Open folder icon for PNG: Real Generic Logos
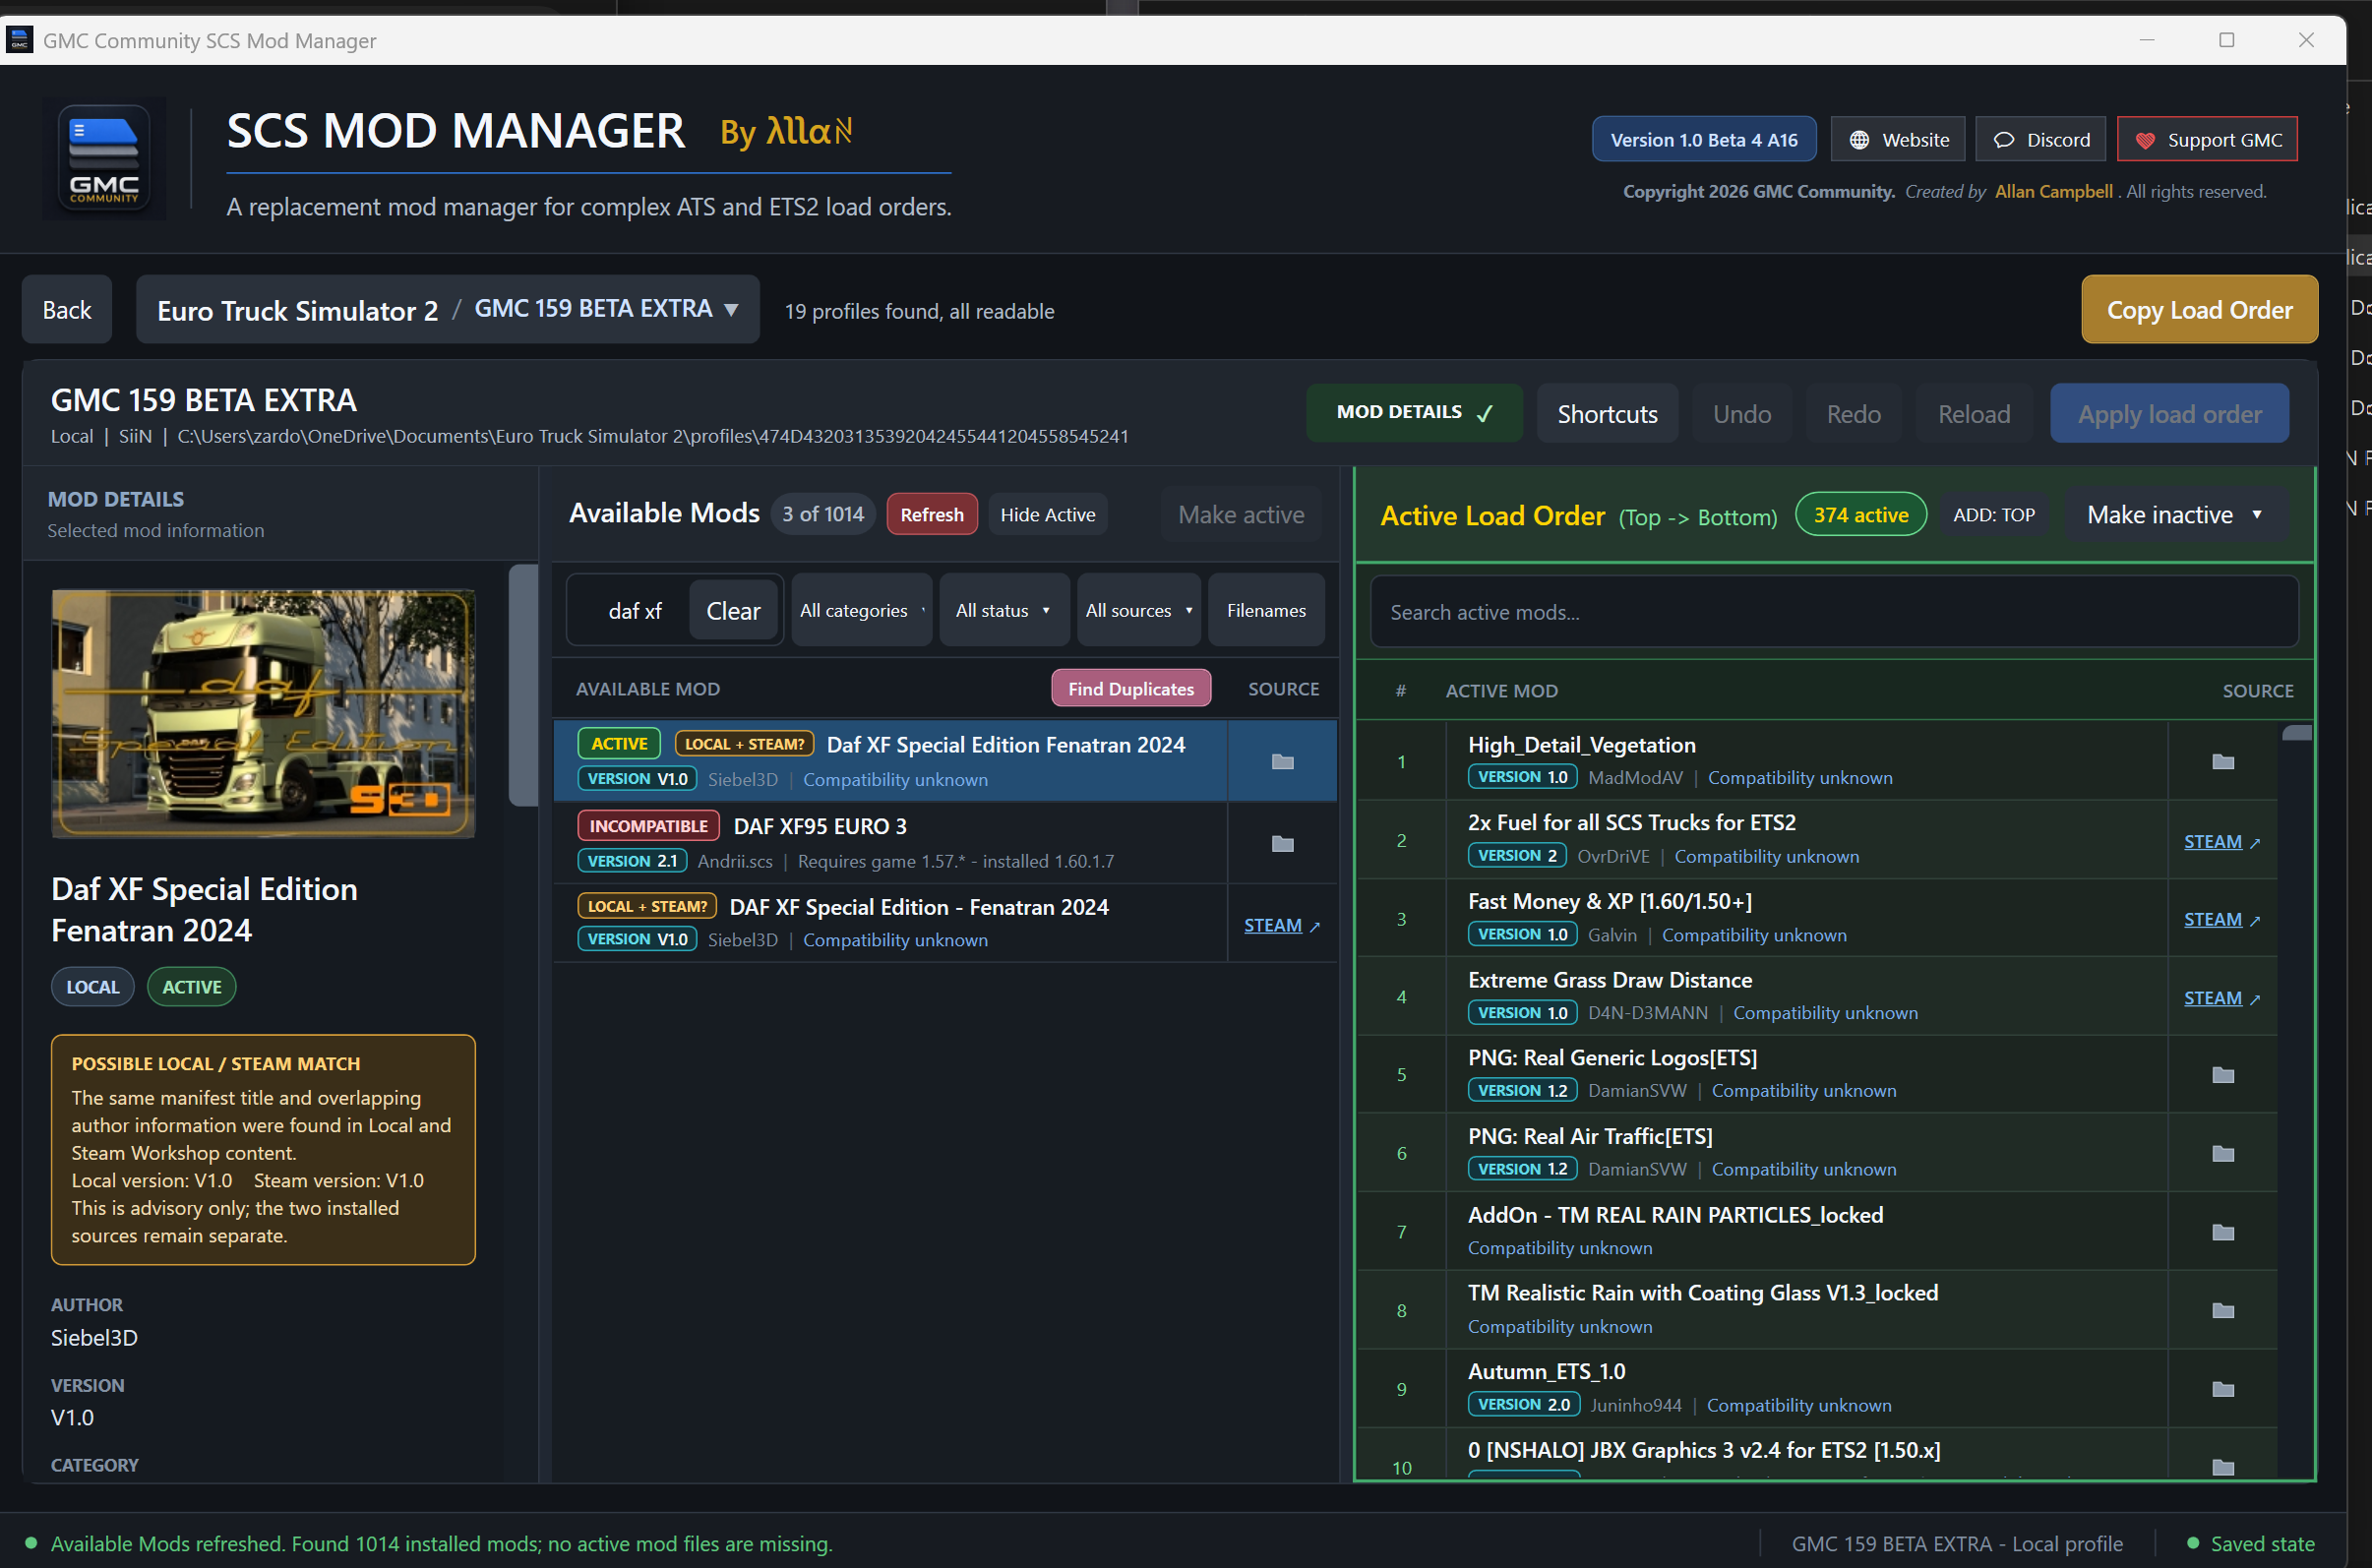2372x1568 pixels. pos(2222,1075)
